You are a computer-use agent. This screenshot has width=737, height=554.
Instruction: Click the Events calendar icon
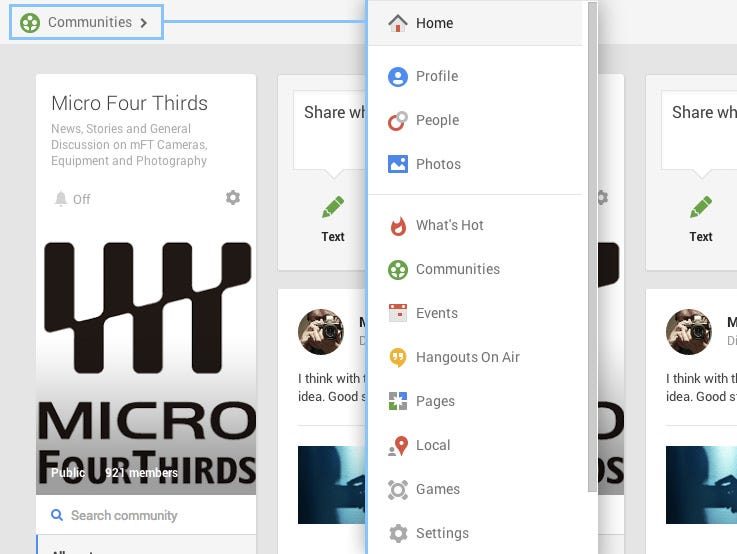(398, 312)
